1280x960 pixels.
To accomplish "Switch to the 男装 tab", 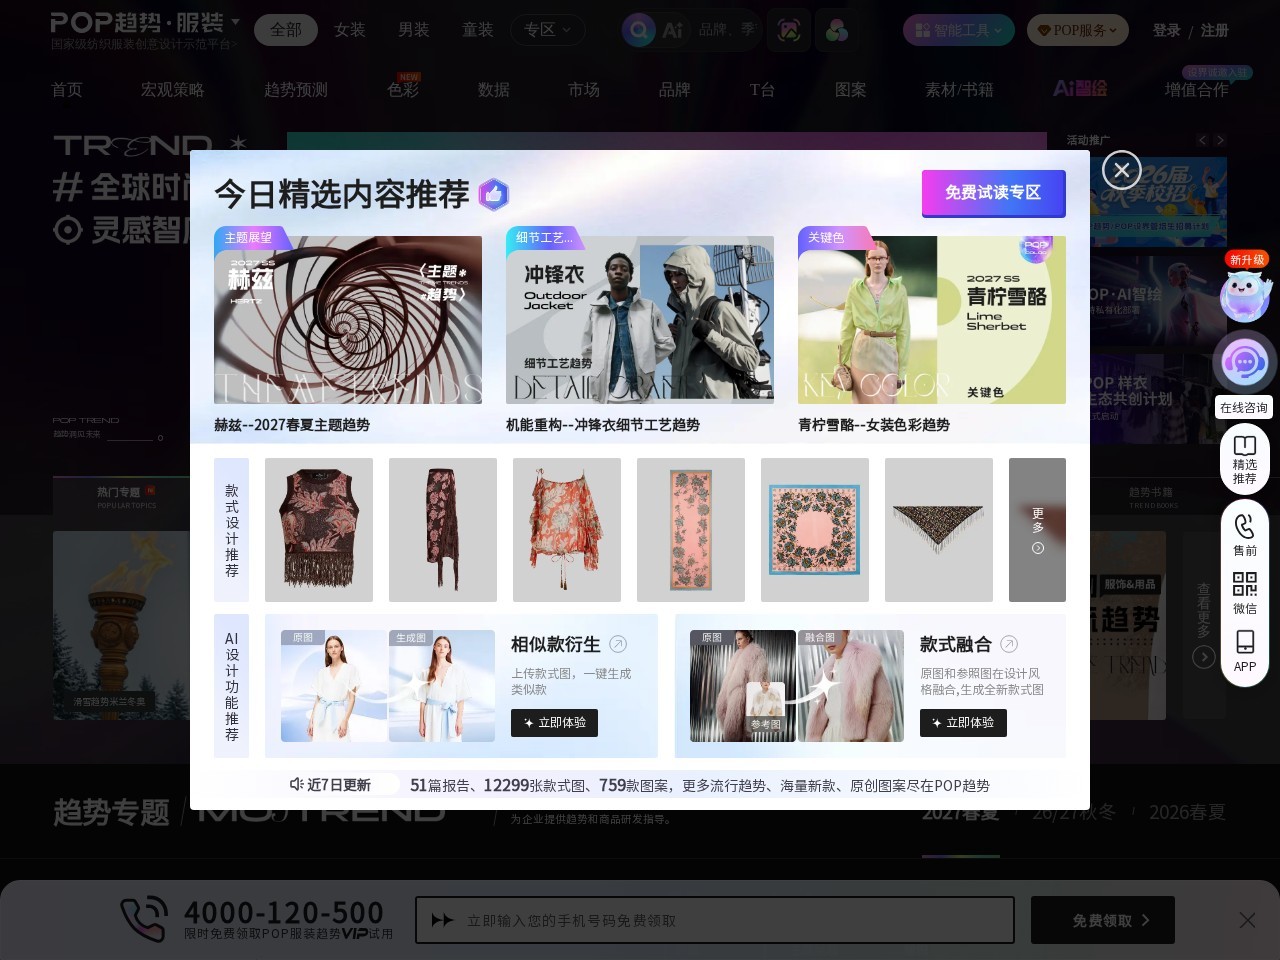I will (x=413, y=30).
